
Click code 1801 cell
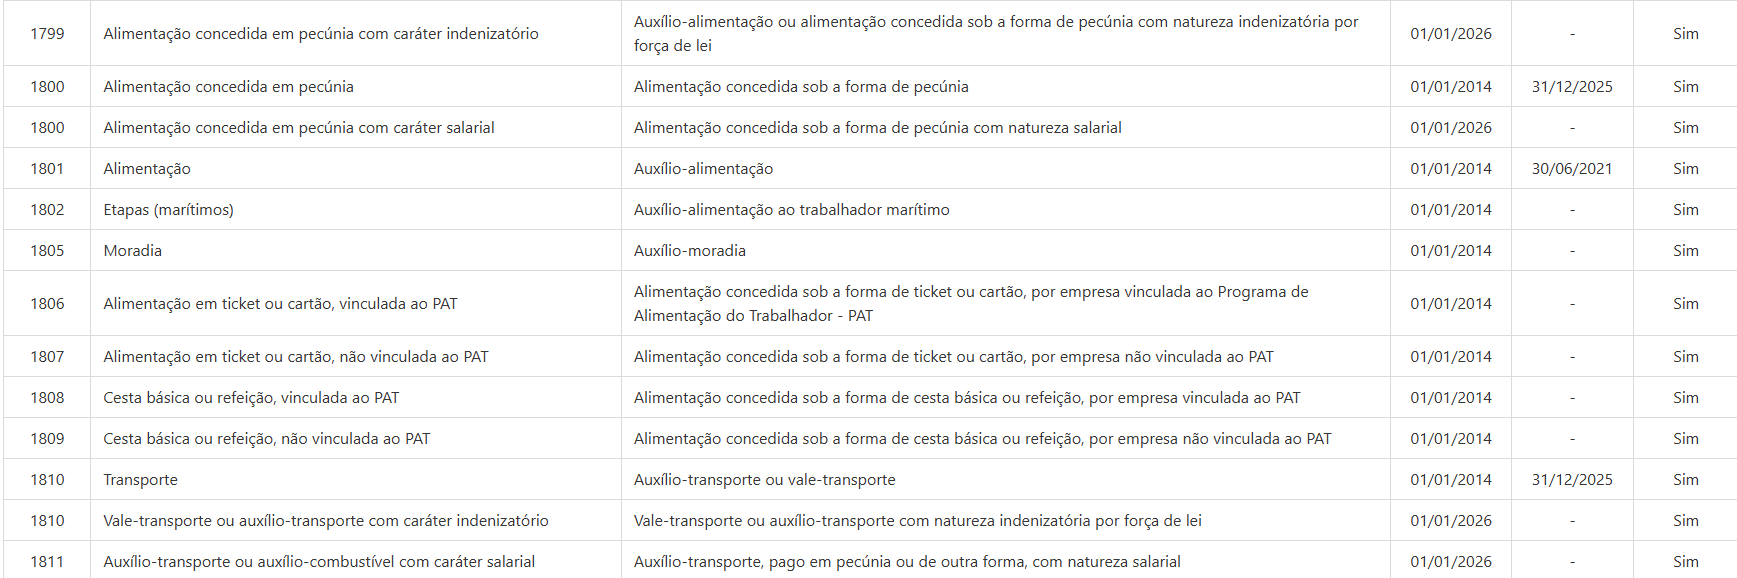click(x=47, y=169)
